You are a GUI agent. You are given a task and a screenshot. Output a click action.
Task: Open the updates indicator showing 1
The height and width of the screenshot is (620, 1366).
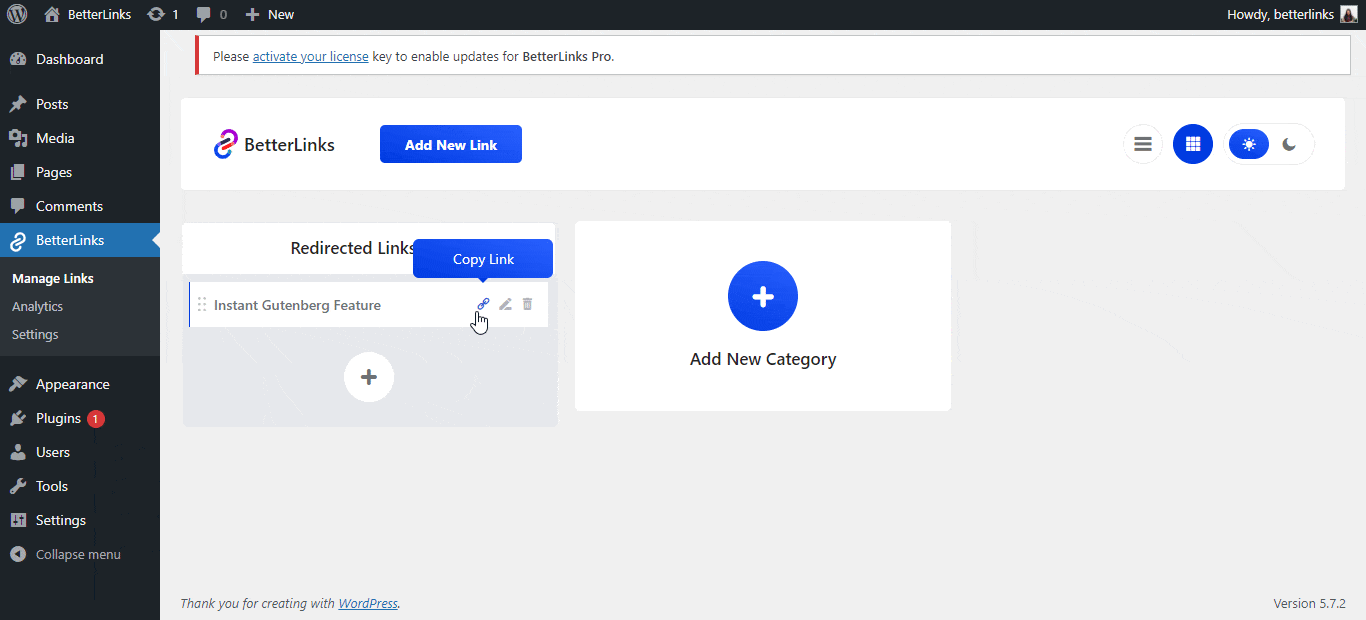(x=163, y=14)
